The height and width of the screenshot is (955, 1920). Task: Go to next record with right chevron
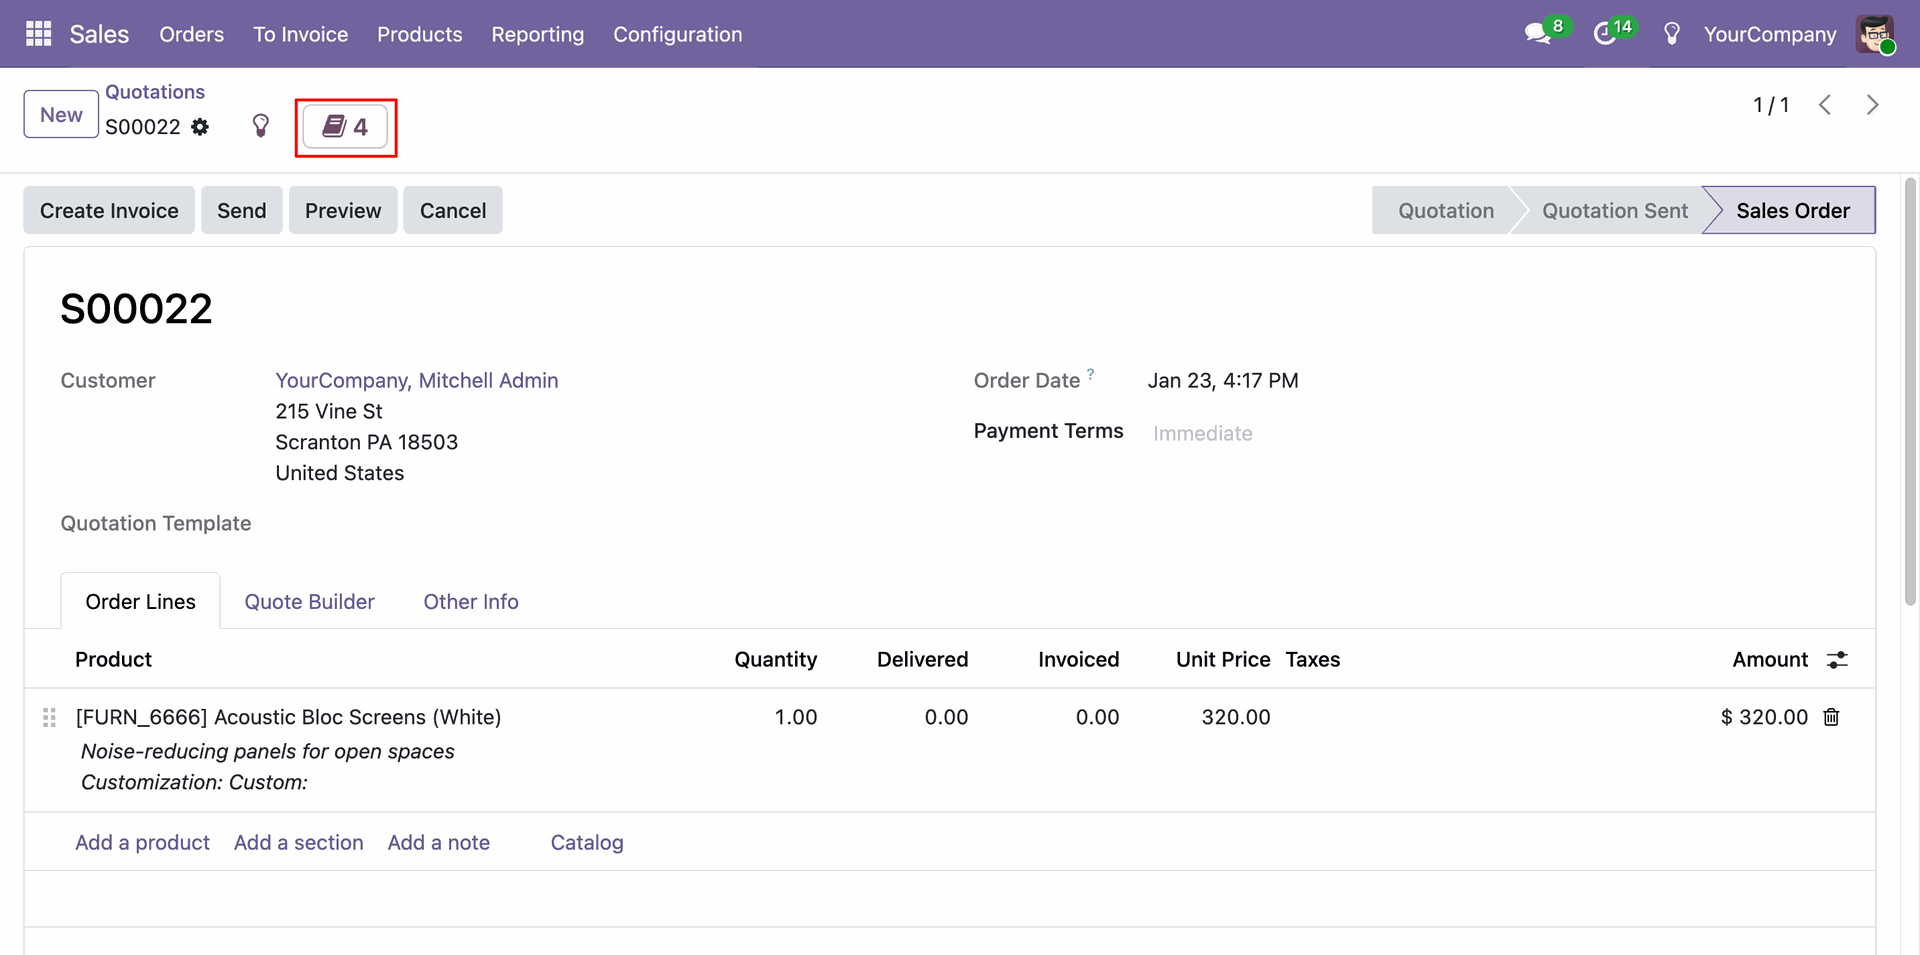point(1872,105)
